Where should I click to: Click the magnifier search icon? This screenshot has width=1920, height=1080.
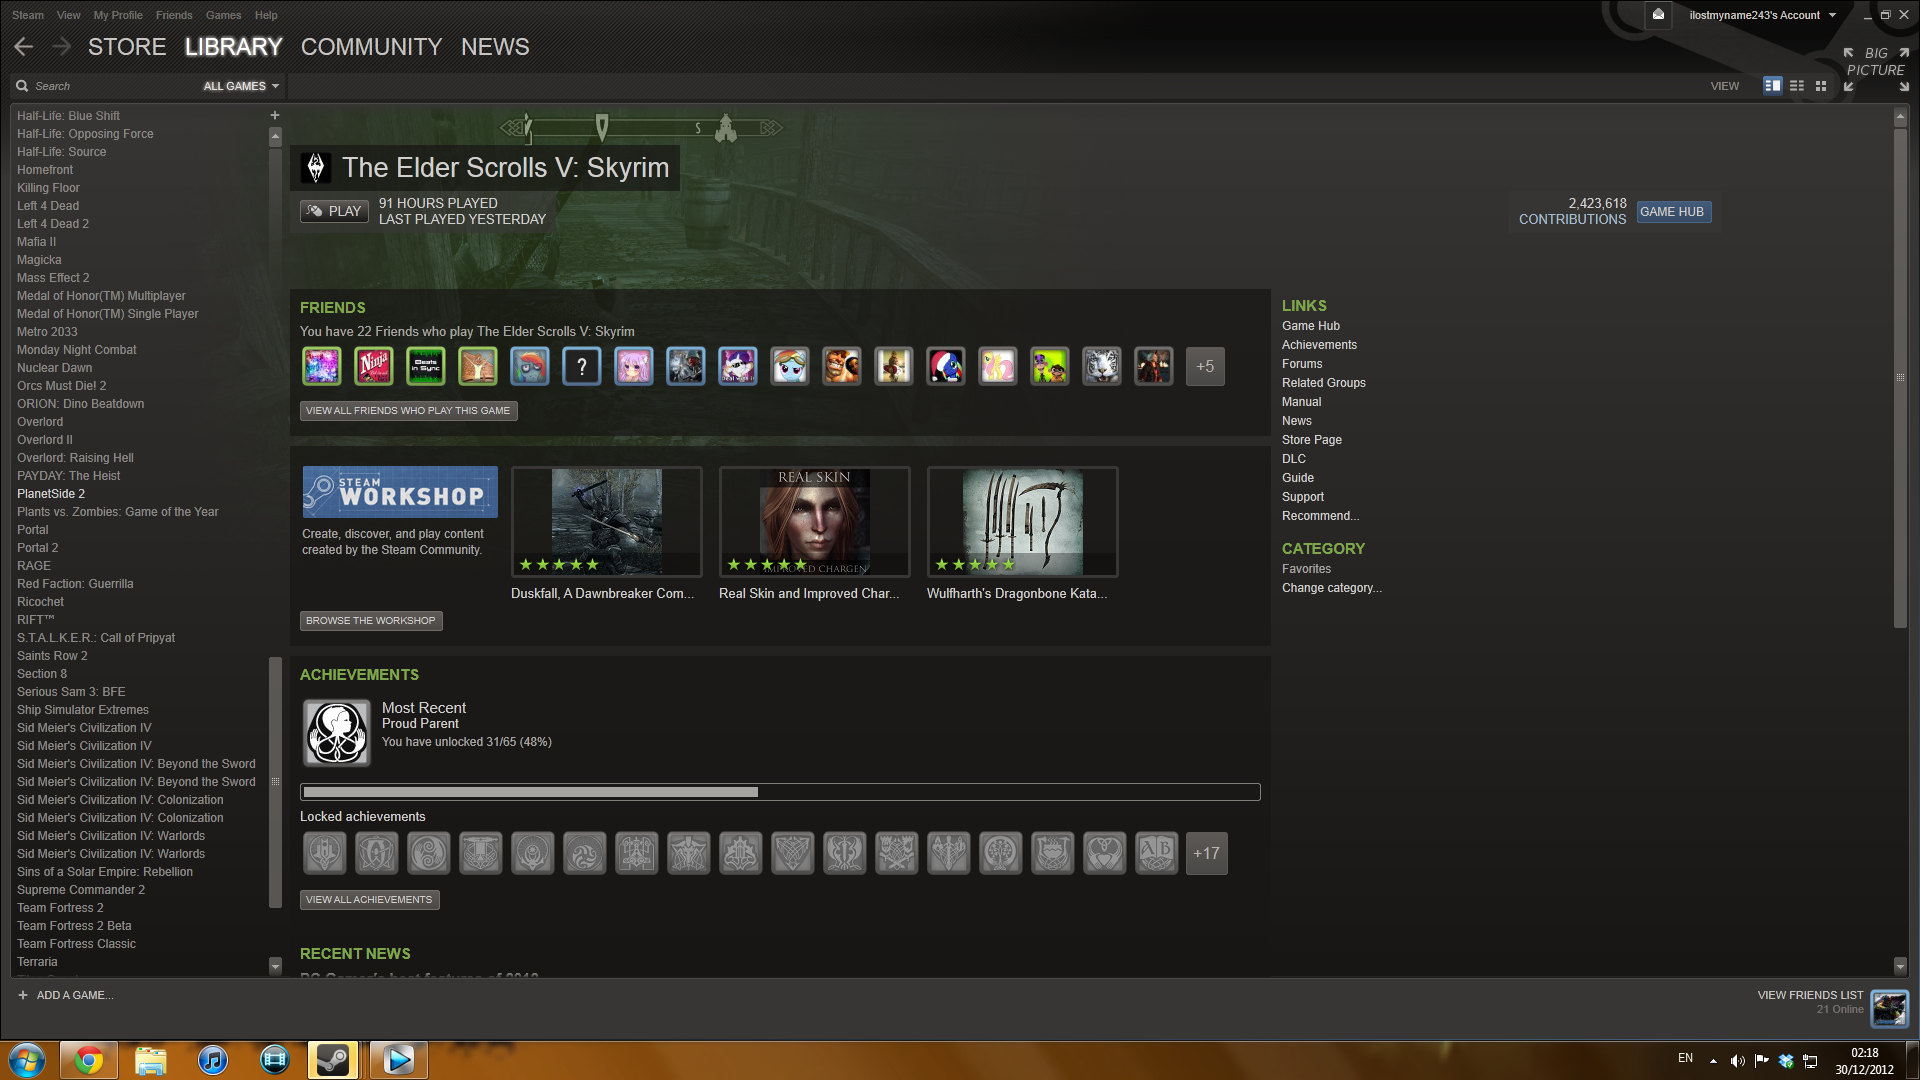coord(22,86)
